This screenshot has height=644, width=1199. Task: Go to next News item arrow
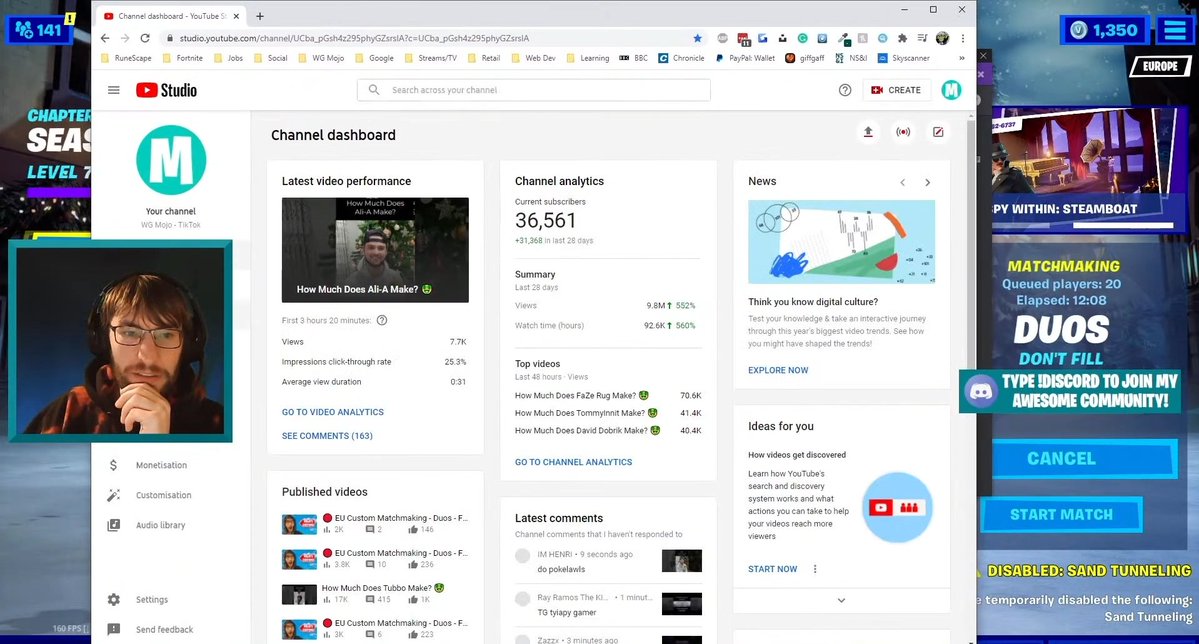point(928,182)
